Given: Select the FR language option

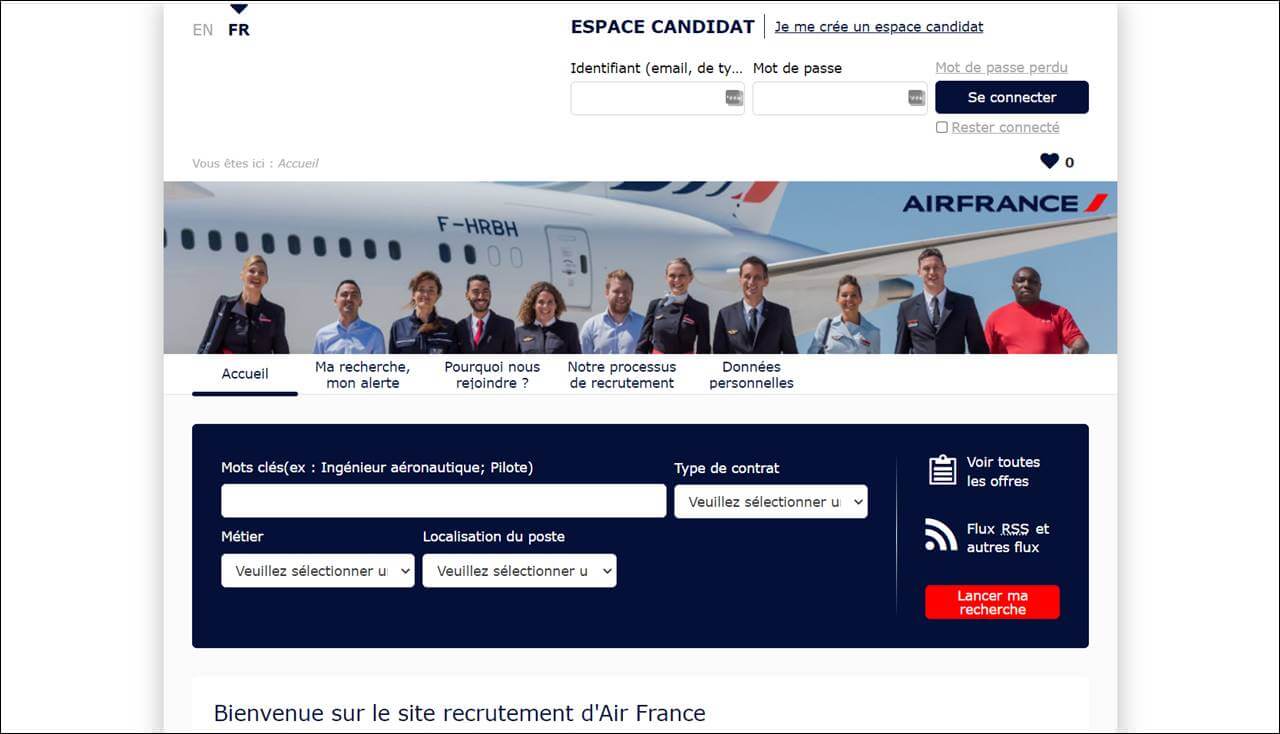Looking at the screenshot, I should (239, 30).
